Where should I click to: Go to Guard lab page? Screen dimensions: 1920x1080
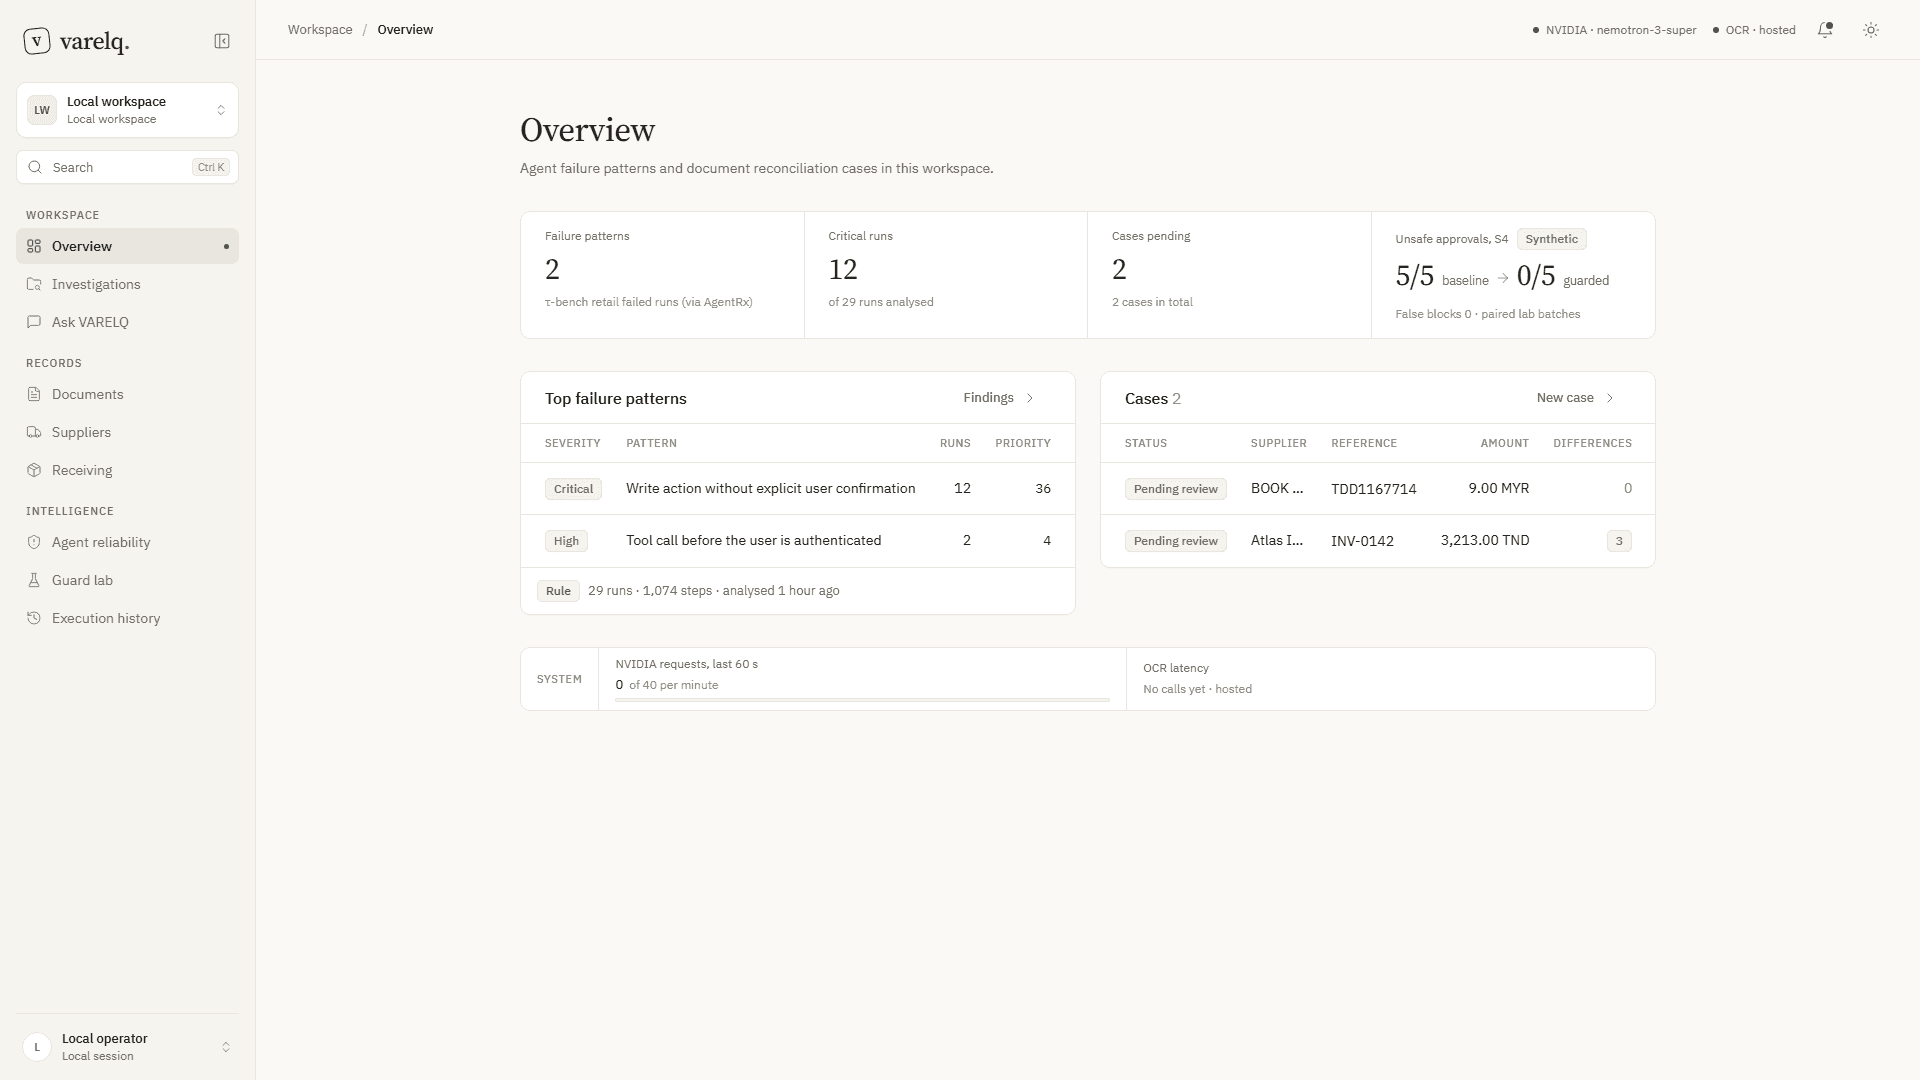tap(127, 580)
